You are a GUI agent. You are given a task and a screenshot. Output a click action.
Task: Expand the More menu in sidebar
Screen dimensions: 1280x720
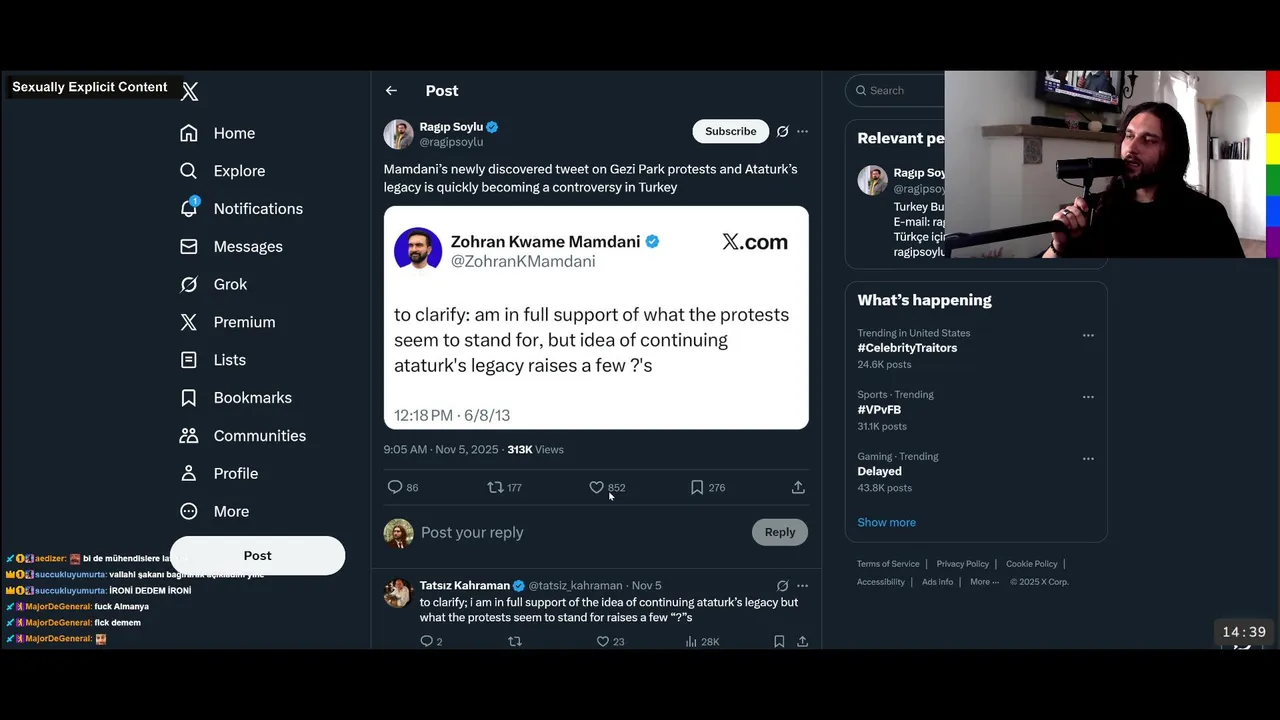189,511
